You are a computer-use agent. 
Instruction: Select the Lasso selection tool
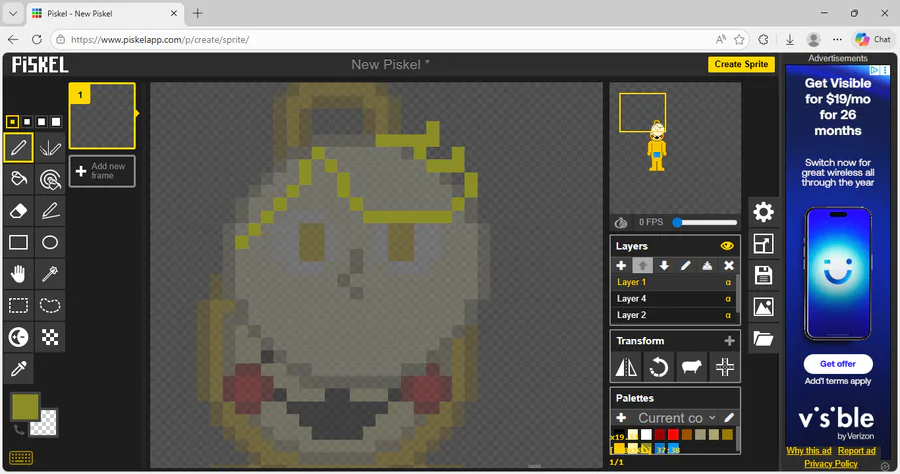(50, 305)
